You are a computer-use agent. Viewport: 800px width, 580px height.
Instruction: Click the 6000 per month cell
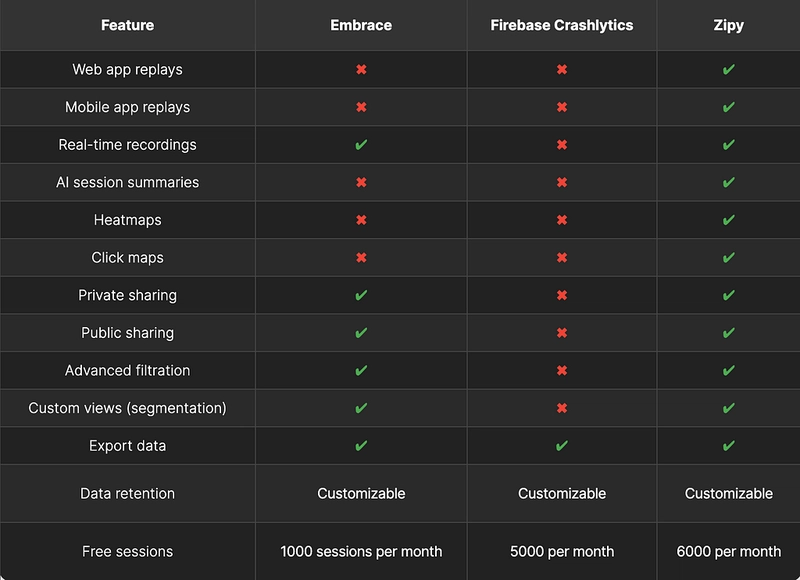point(729,551)
